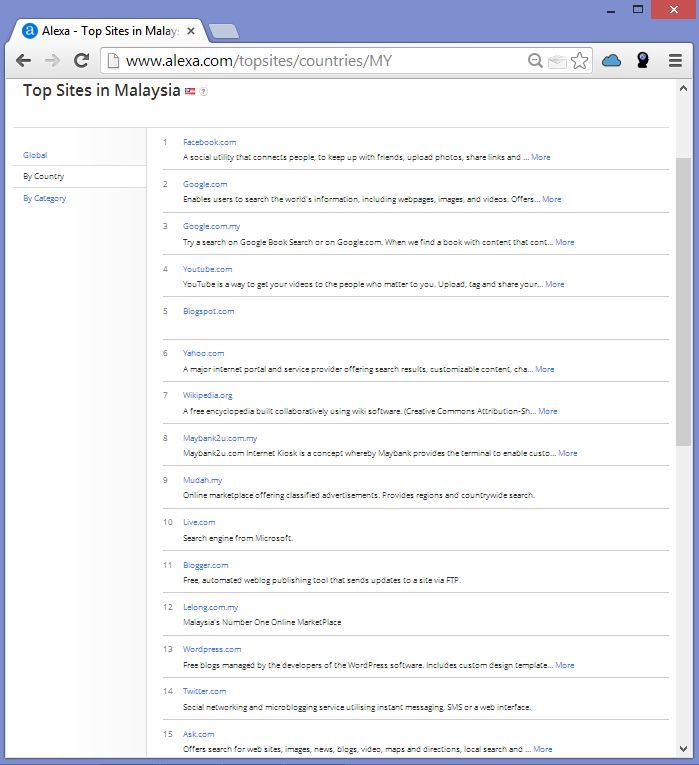Open the Twitter.com link

click(x=204, y=691)
